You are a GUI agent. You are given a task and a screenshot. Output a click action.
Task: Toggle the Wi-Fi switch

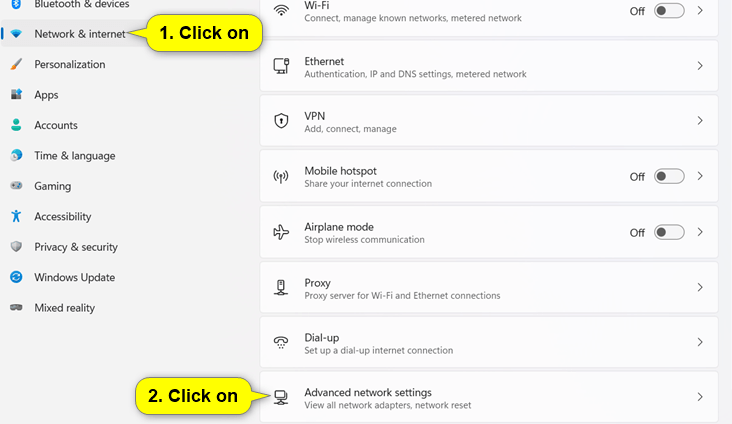[668, 10]
